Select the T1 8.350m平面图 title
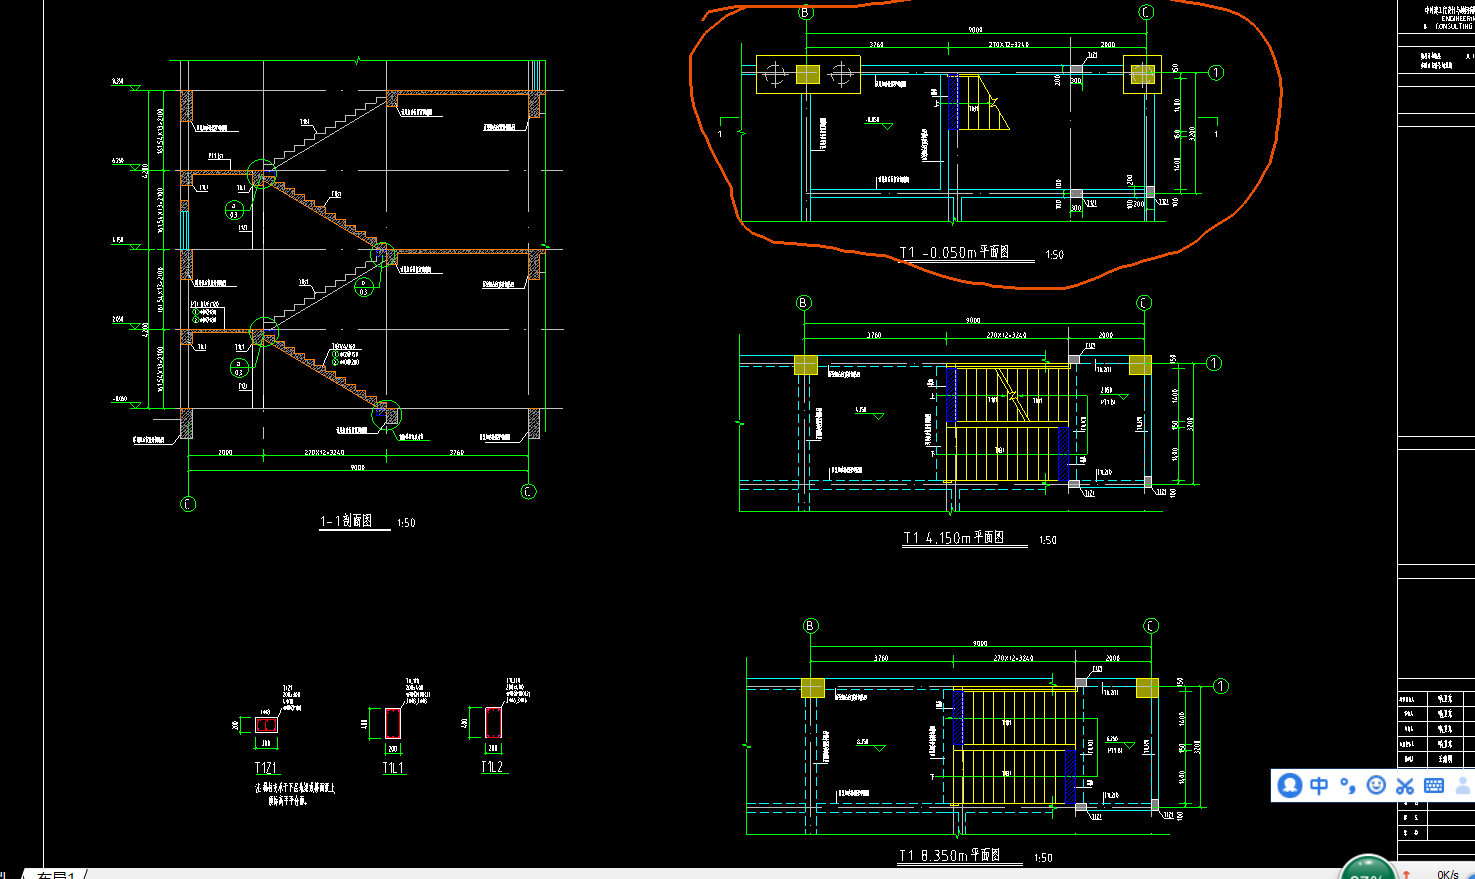Image resolution: width=1475 pixels, height=879 pixels. [948, 855]
